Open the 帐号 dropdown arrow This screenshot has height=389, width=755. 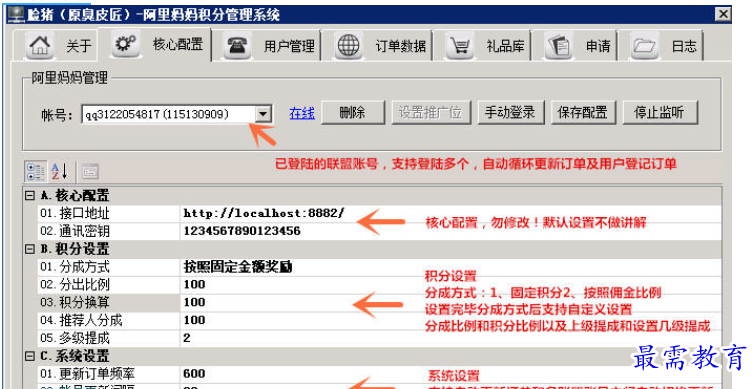tap(263, 114)
